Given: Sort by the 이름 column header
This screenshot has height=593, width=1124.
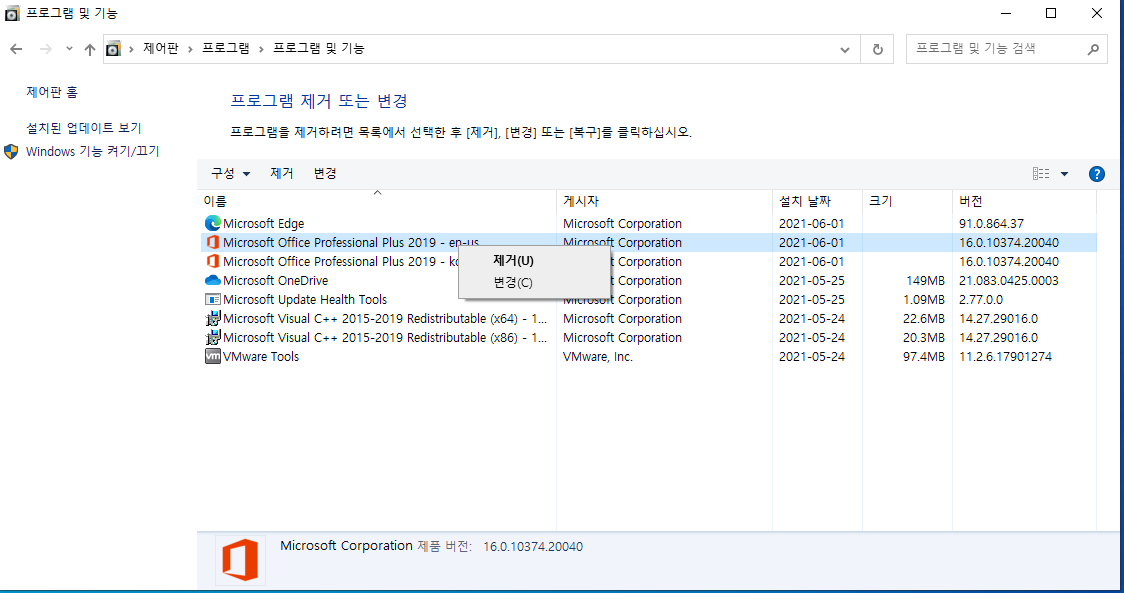Looking at the screenshot, I should coord(377,201).
